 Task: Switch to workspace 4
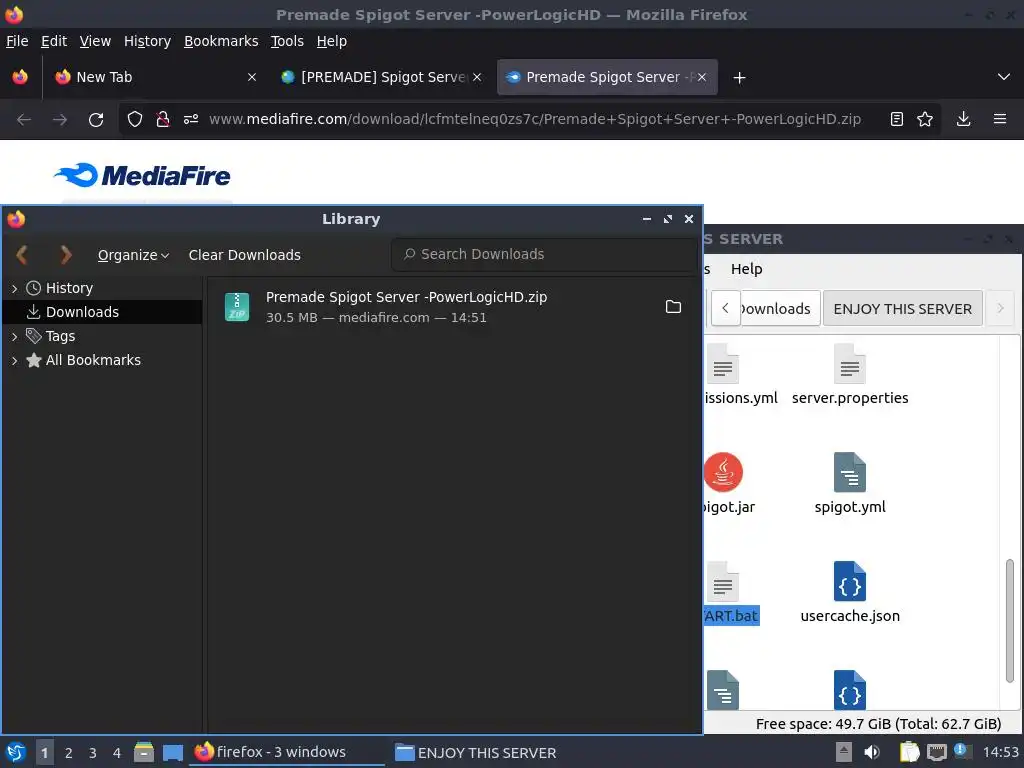[117, 752]
